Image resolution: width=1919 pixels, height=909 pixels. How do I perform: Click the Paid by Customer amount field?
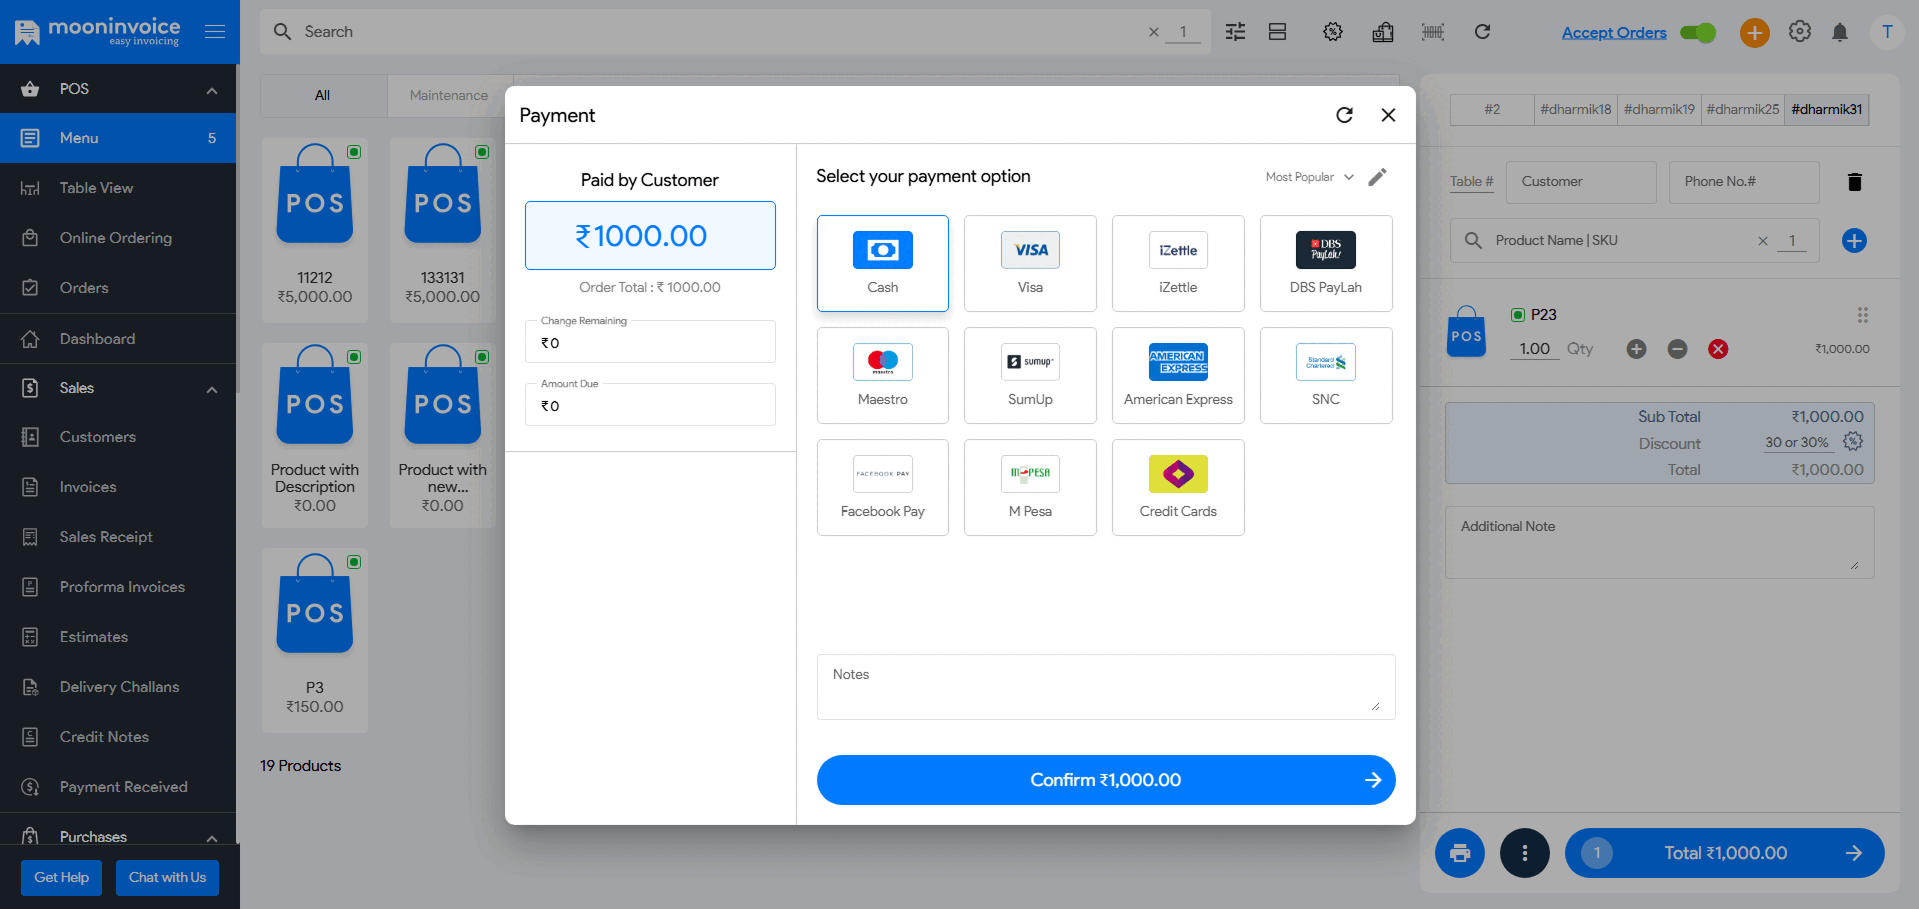click(x=650, y=236)
